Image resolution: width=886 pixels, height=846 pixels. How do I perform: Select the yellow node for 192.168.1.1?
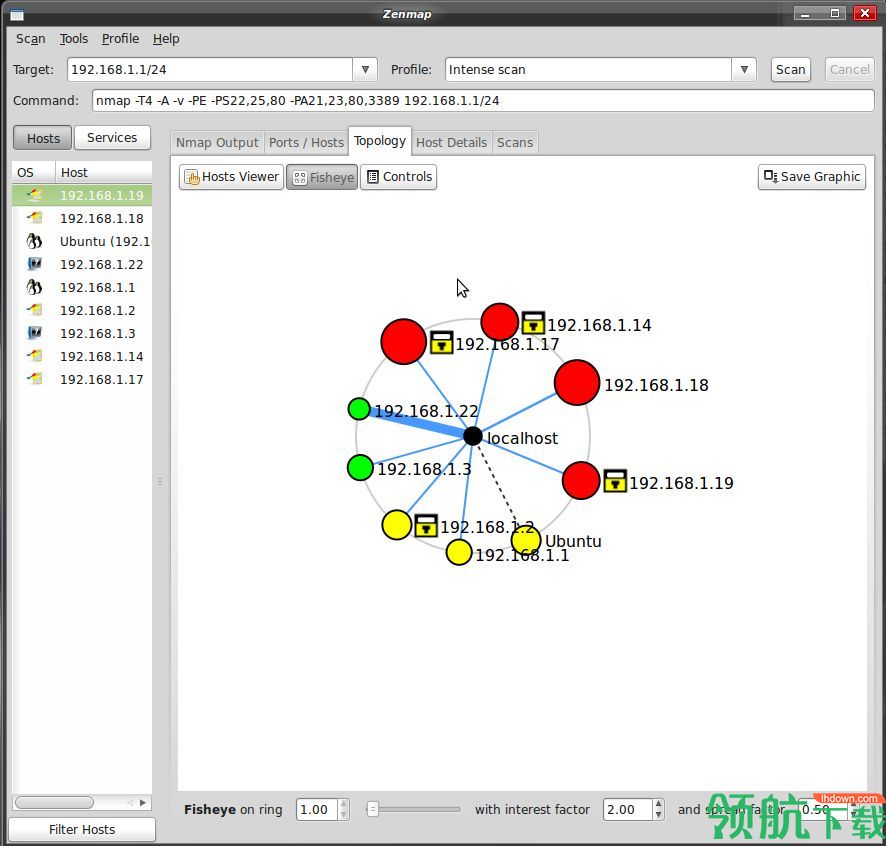[x=459, y=552]
